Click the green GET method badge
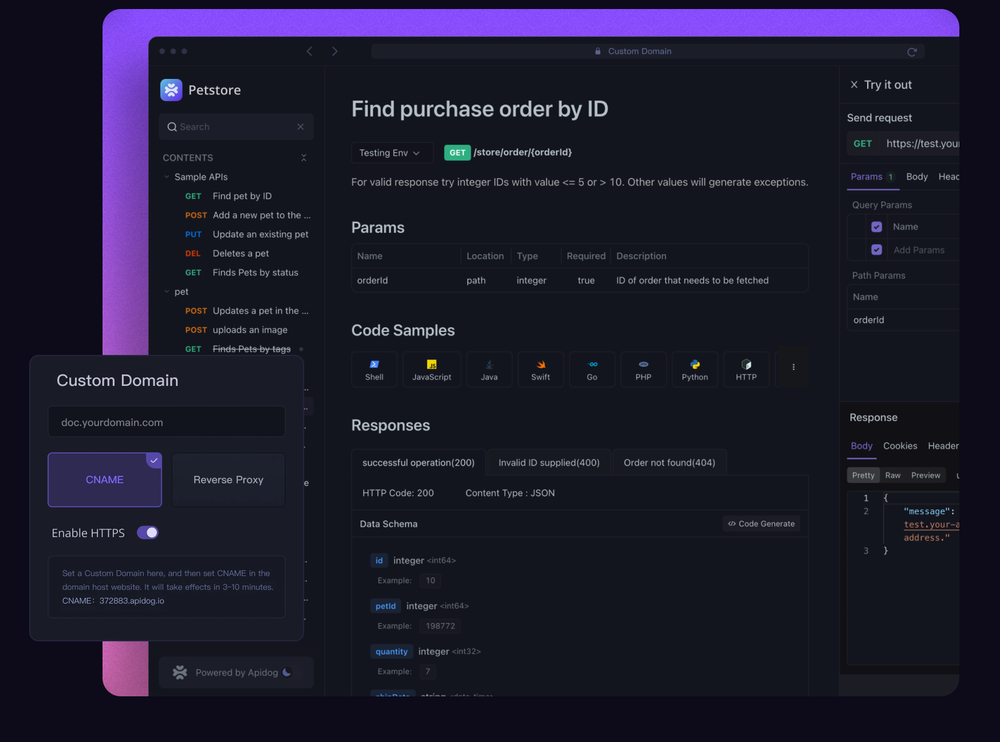 click(457, 152)
